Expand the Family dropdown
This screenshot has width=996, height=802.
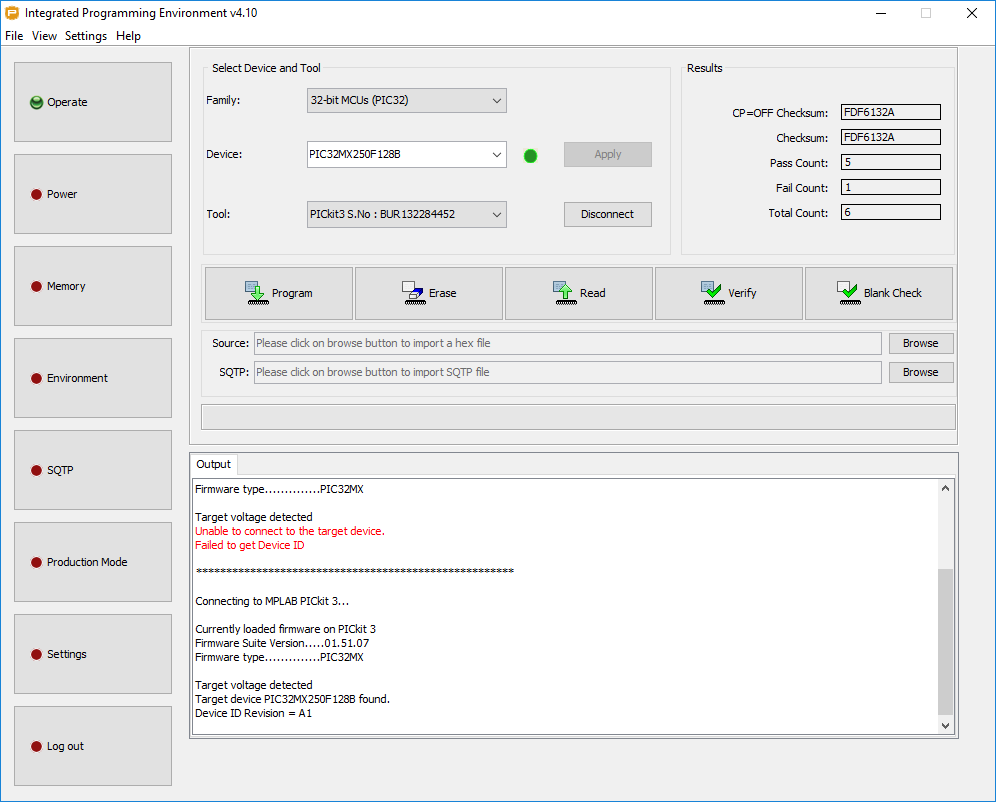point(407,100)
